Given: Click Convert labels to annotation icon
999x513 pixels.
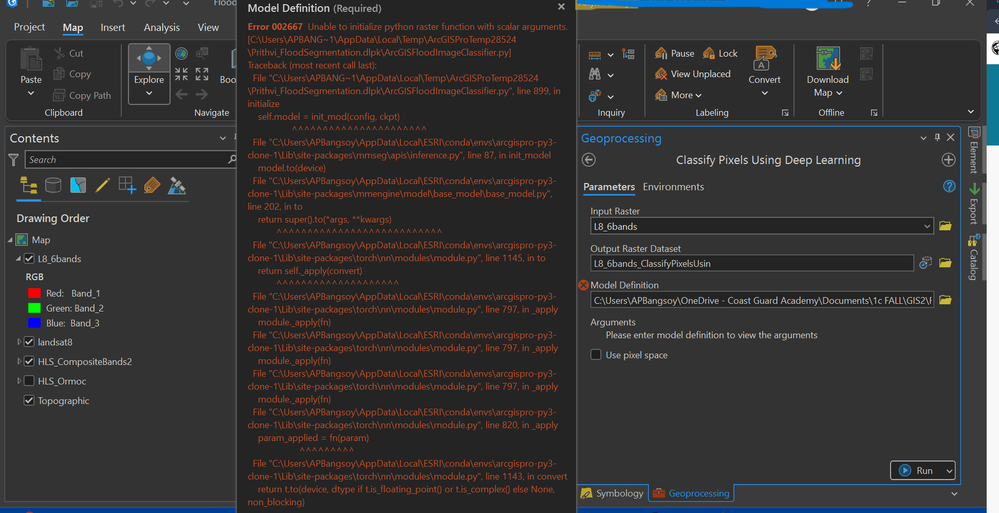Looking at the screenshot, I should (764, 58).
